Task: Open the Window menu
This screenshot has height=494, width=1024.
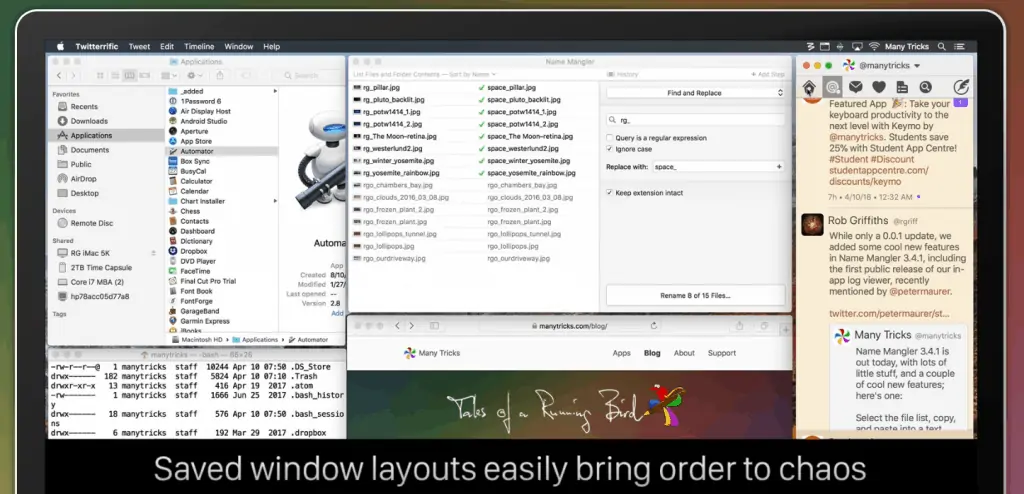Action: [238, 46]
